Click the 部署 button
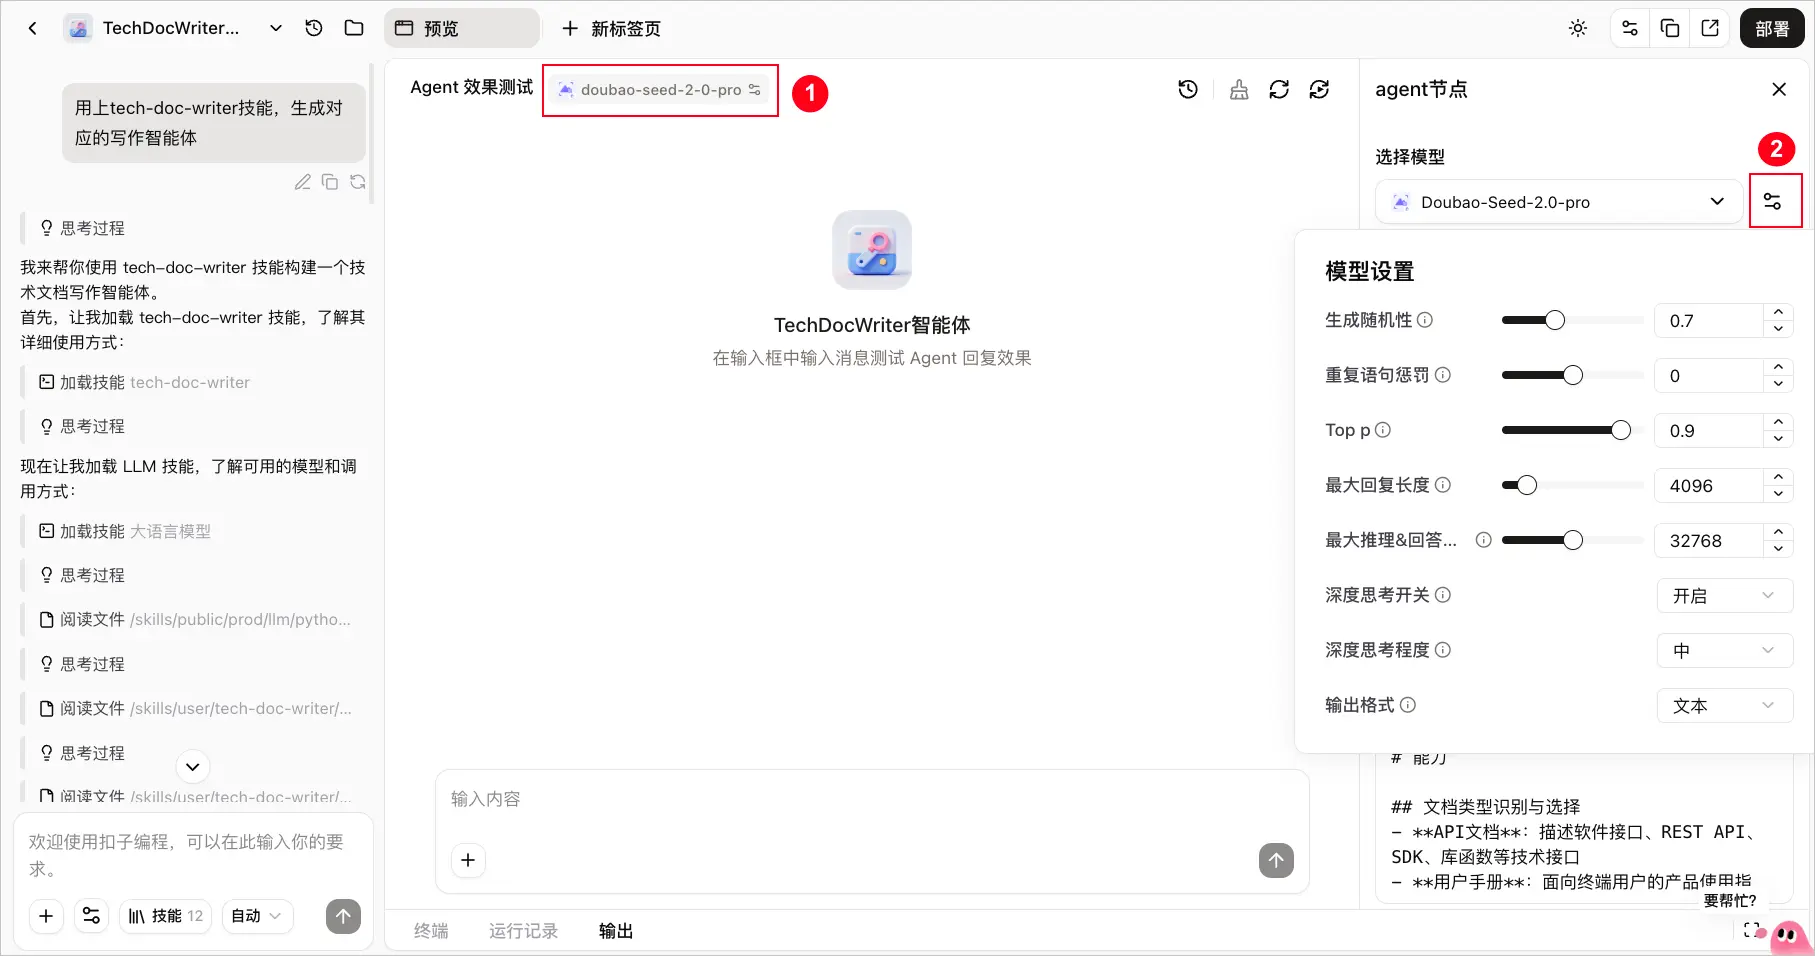The height and width of the screenshot is (956, 1815). pos(1772,28)
